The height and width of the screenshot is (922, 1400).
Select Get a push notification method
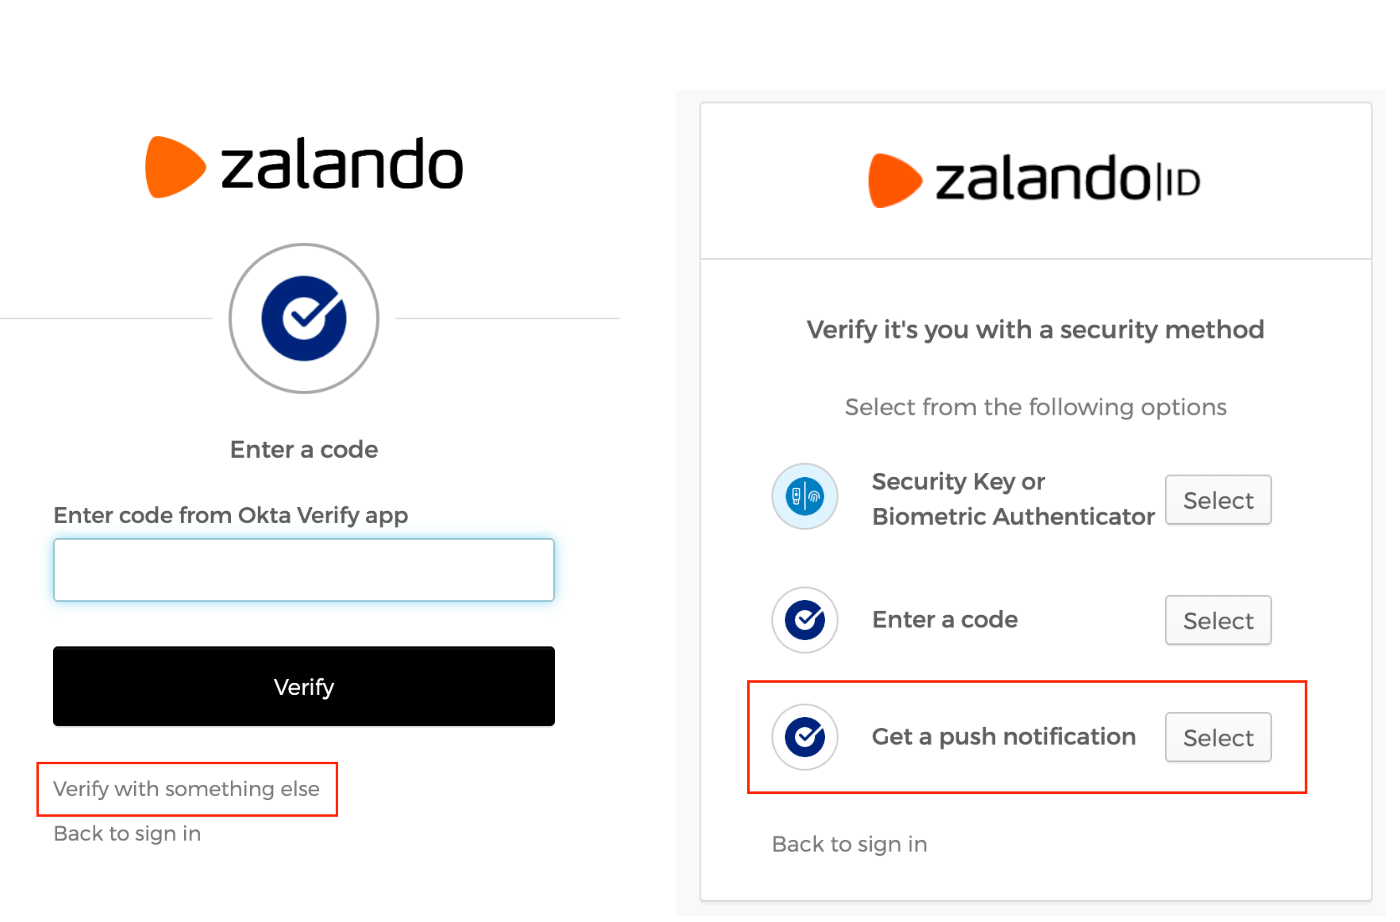[1218, 738]
